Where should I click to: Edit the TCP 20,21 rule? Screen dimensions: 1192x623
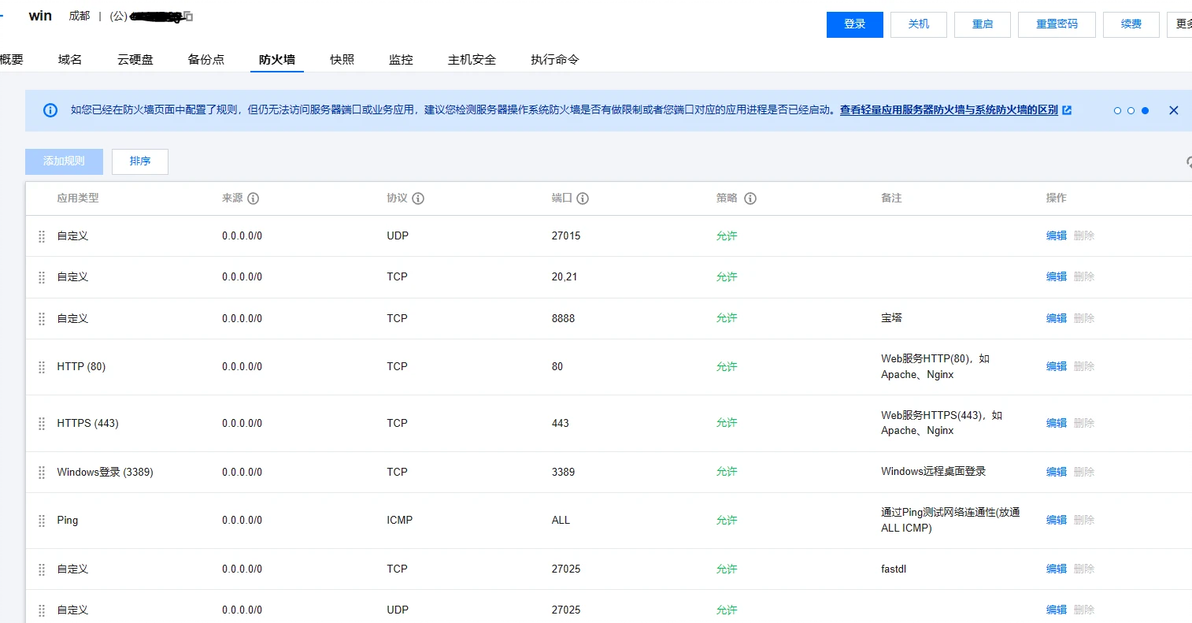click(x=1057, y=277)
